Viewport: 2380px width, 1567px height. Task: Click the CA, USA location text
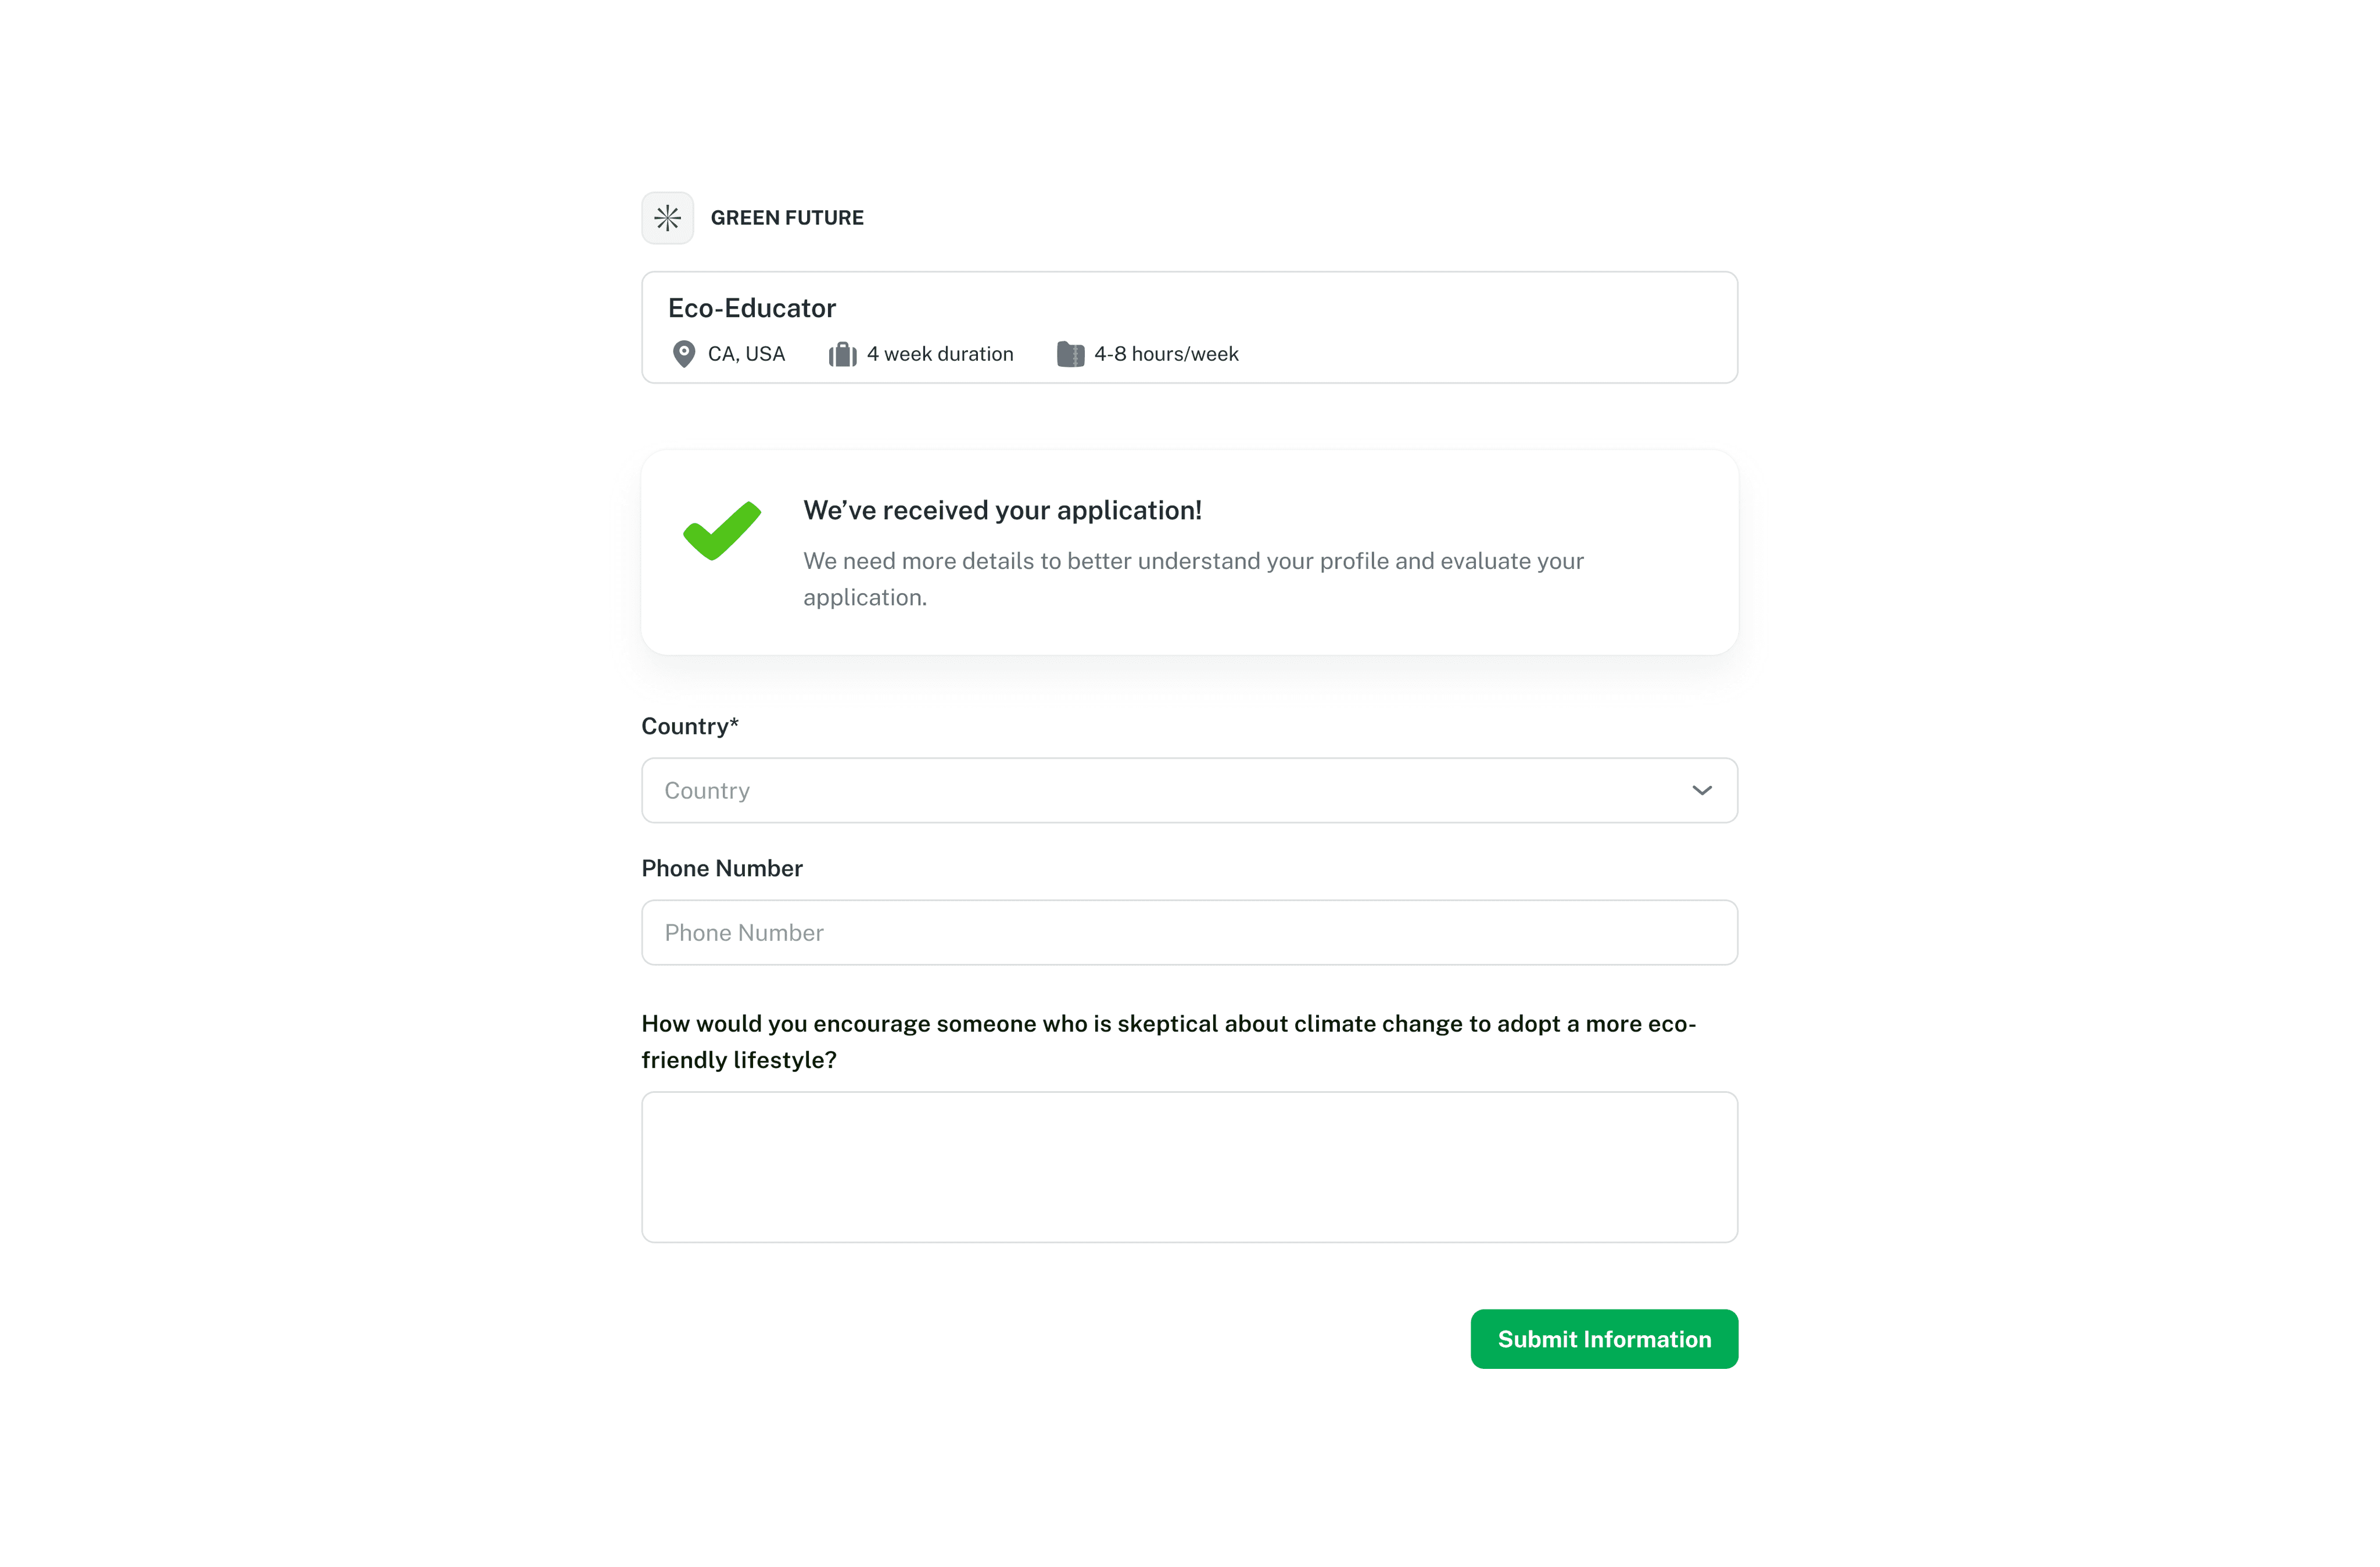(x=746, y=354)
